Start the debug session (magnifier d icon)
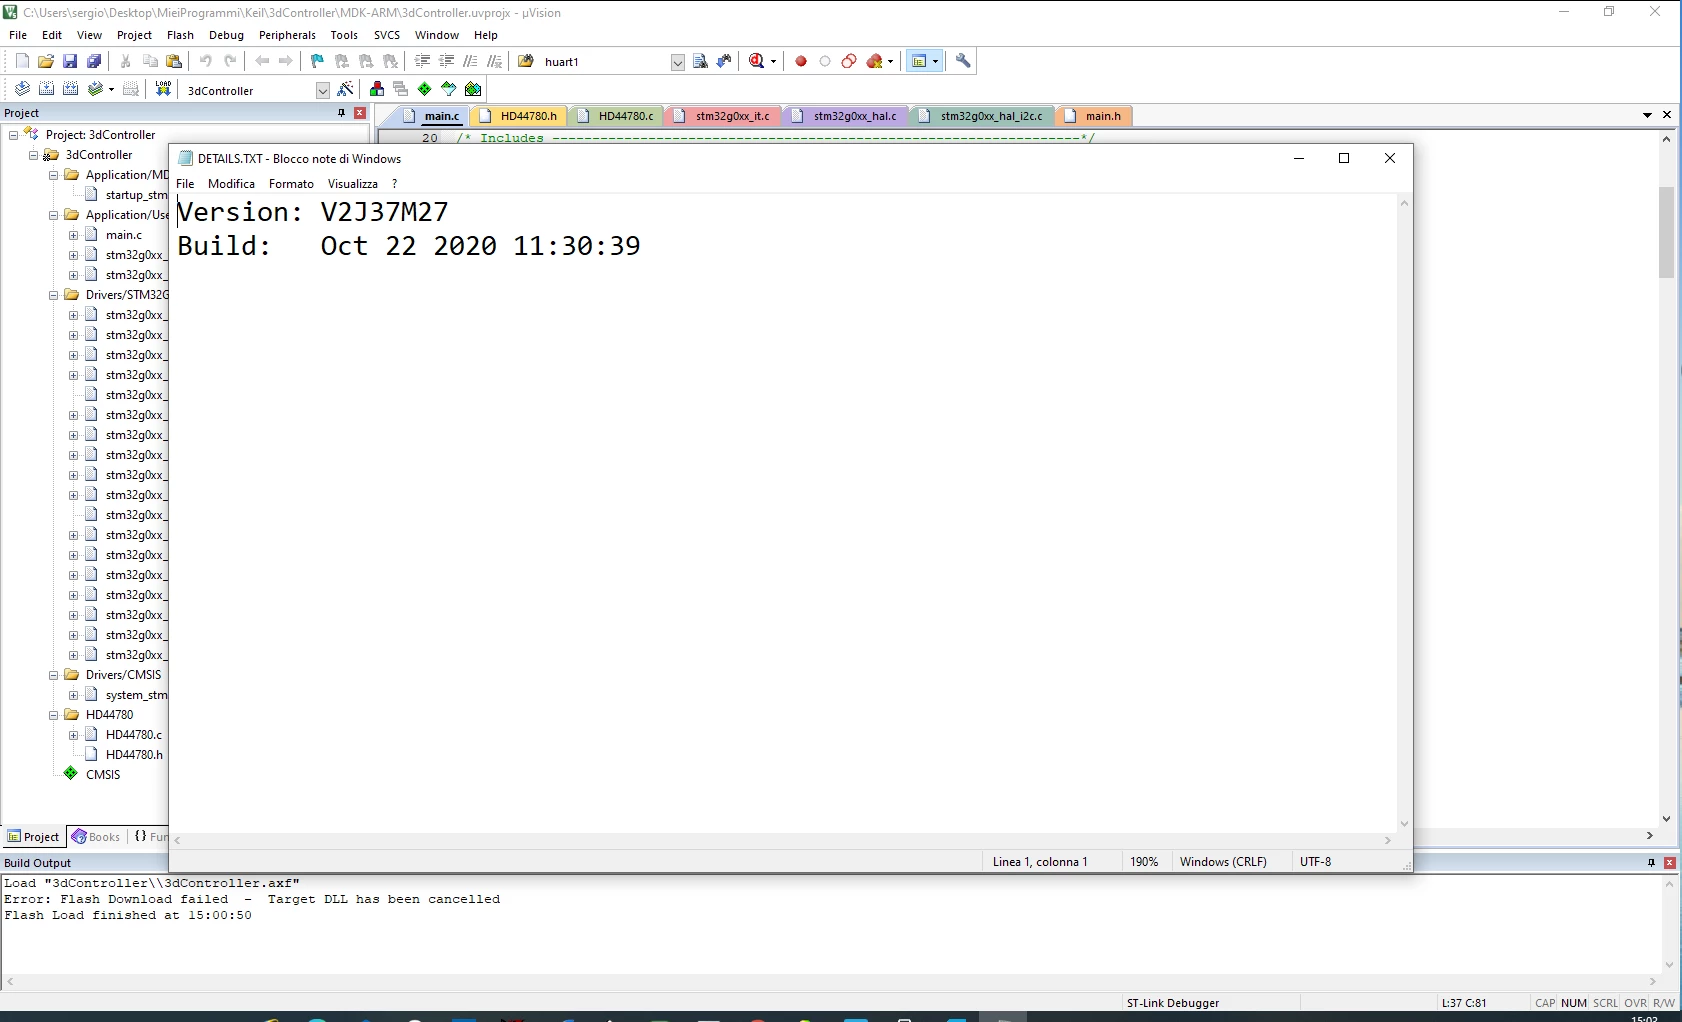1682x1022 pixels. (757, 61)
